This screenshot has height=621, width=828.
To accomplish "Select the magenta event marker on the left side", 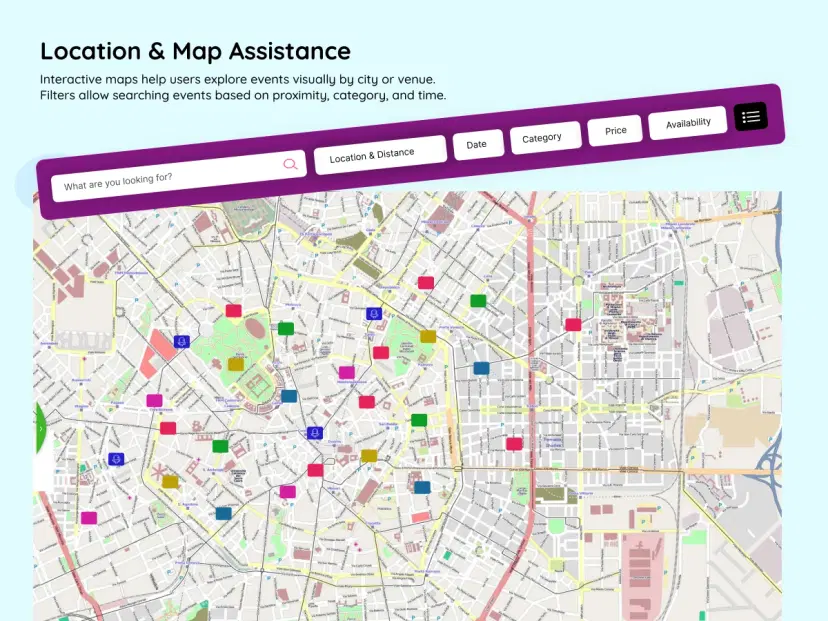I will pos(153,400).
